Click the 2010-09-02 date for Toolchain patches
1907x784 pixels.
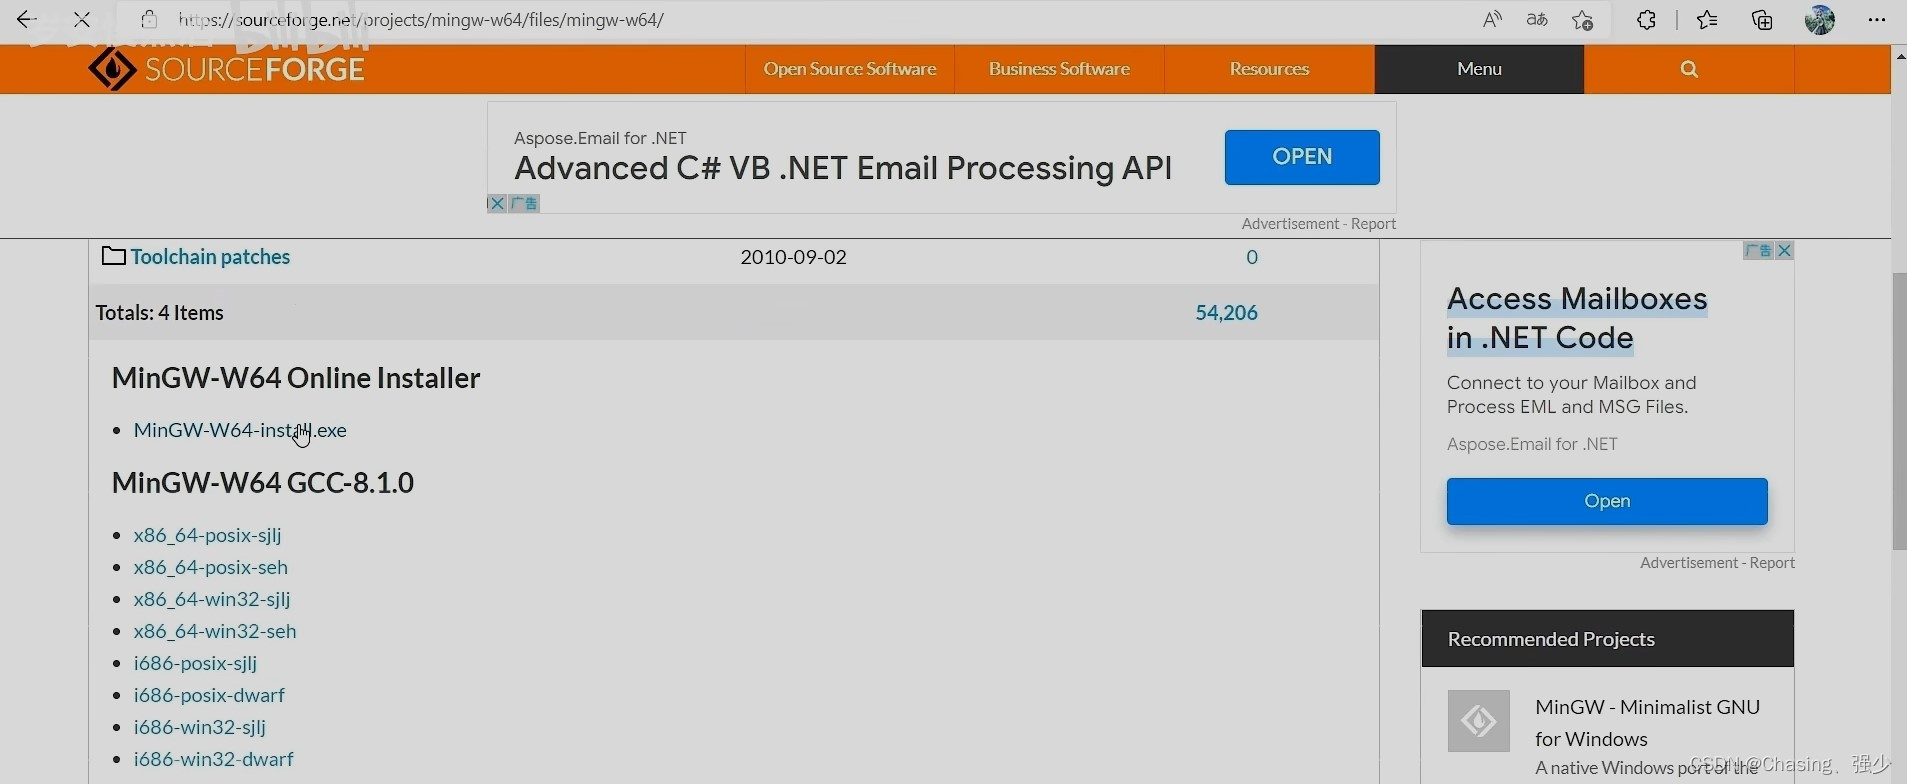[x=793, y=257]
